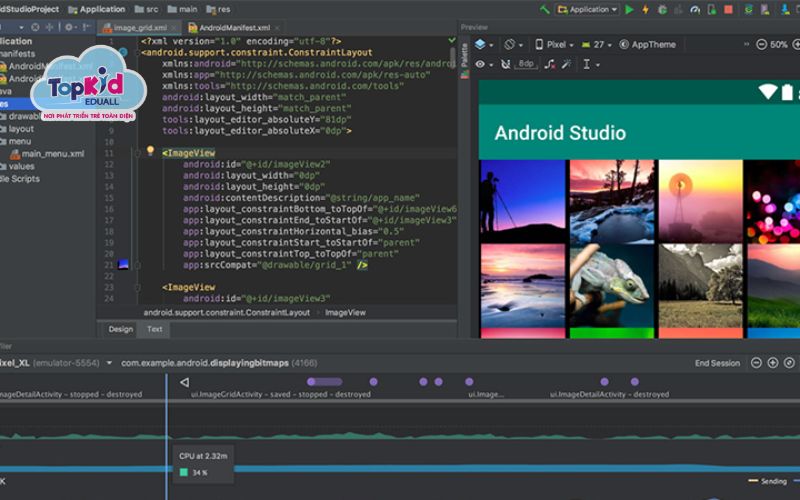Switch to the image_grid.xml tab

(x=140, y=27)
